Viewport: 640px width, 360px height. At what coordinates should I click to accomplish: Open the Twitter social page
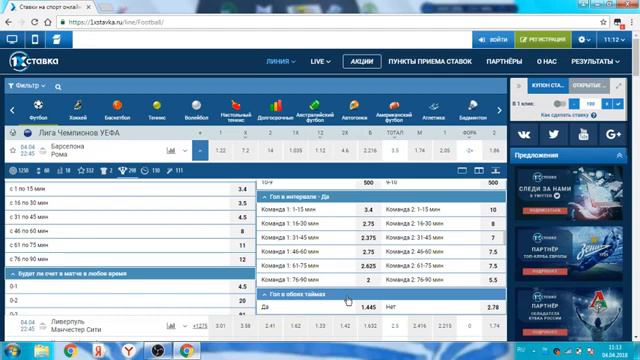coord(553,134)
